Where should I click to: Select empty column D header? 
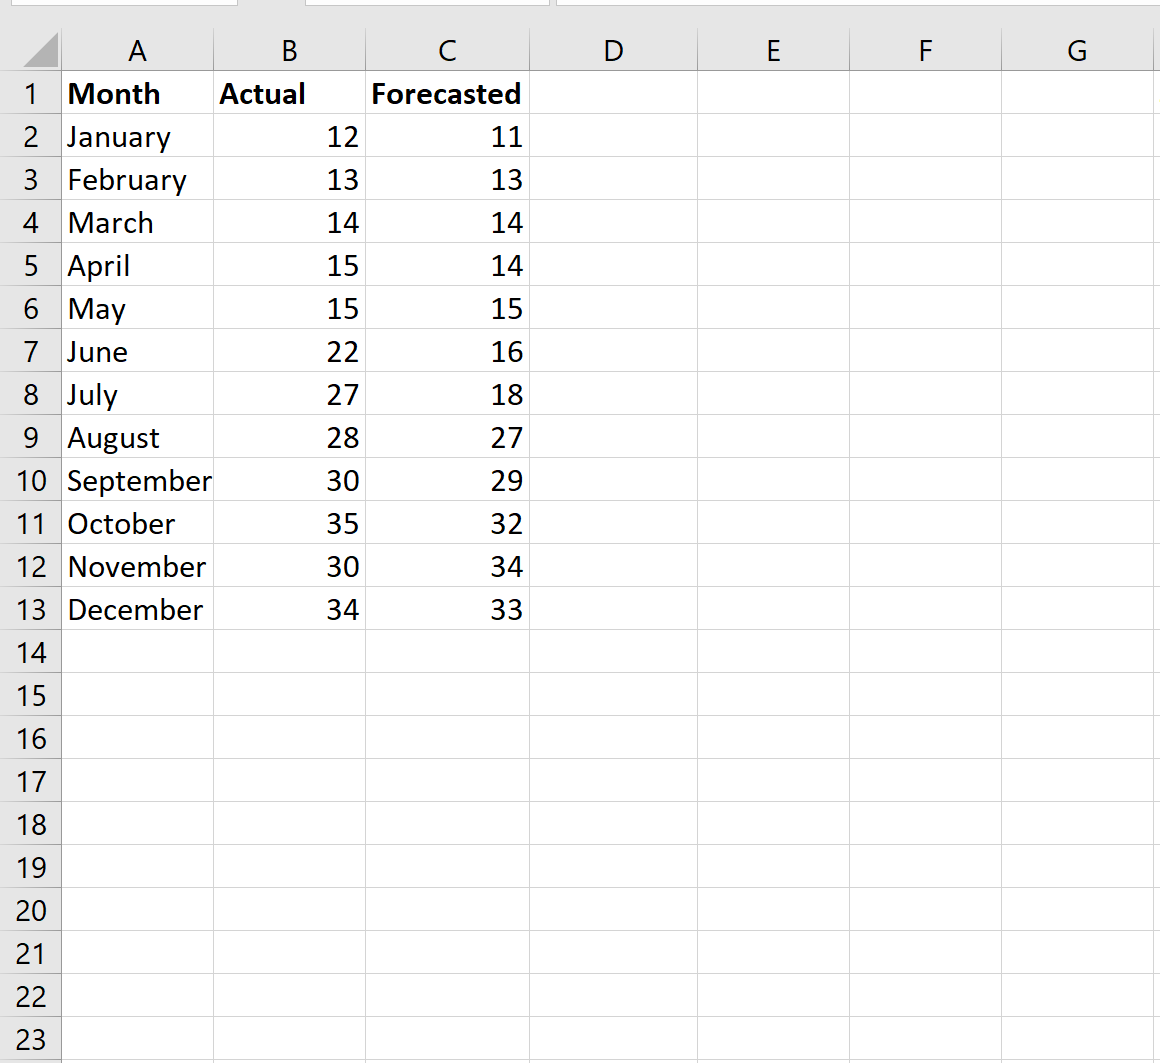[x=613, y=50]
